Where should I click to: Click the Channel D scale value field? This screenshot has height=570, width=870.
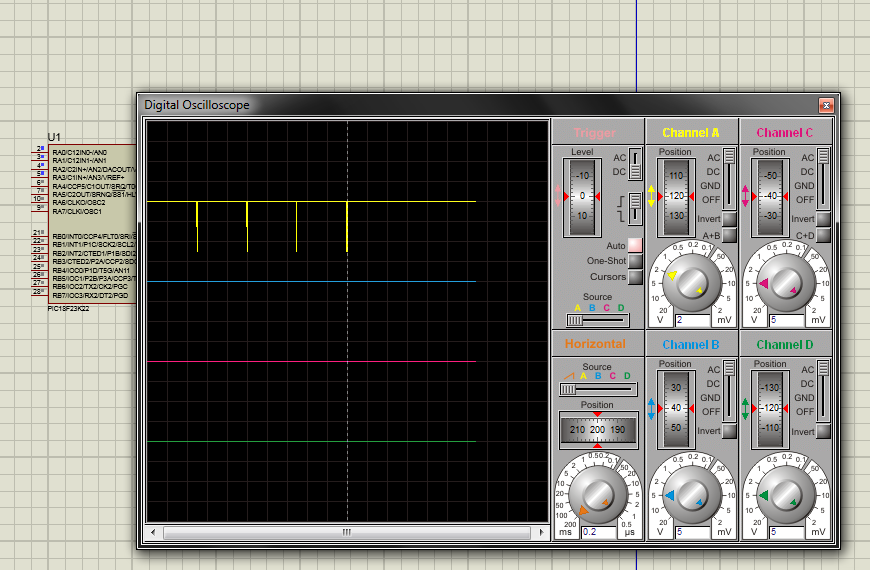787,532
